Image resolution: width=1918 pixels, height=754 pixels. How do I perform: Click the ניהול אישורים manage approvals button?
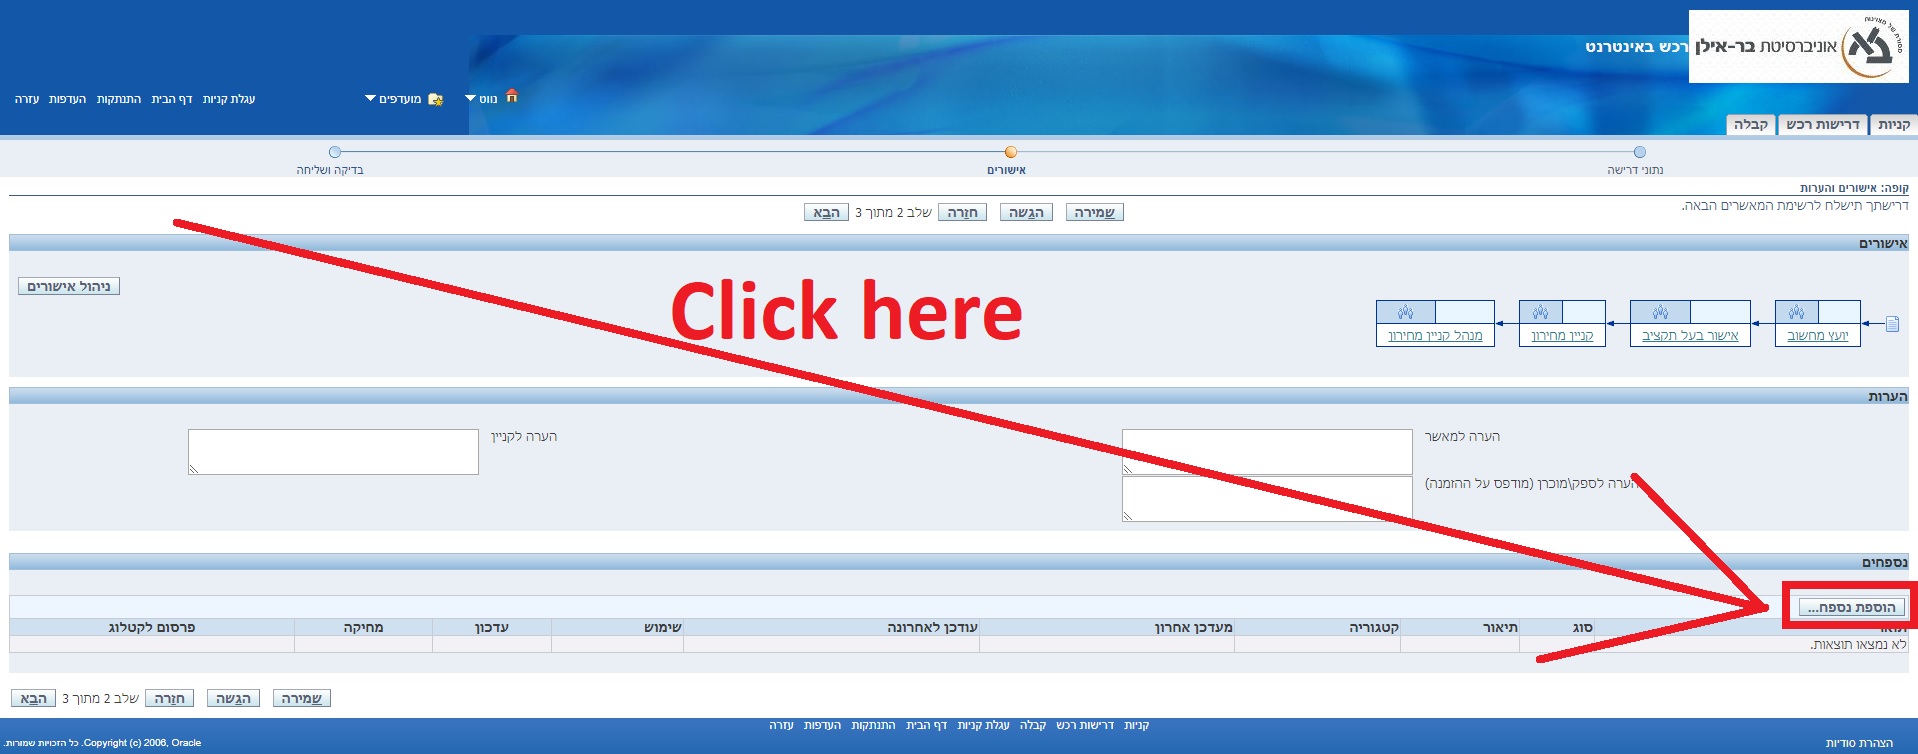tap(69, 287)
